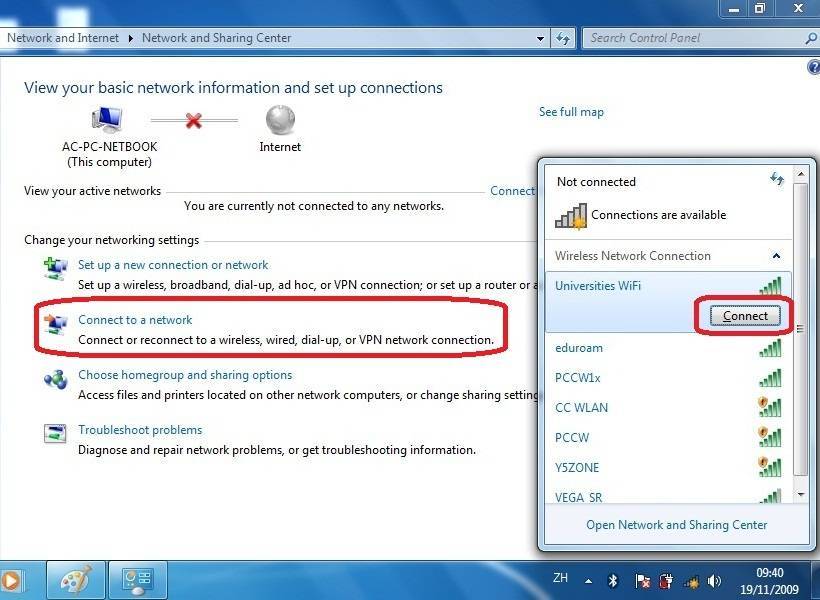Image resolution: width=820 pixels, height=600 pixels.
Task: Click the Search Control Panel field
Action: [693, 38]
